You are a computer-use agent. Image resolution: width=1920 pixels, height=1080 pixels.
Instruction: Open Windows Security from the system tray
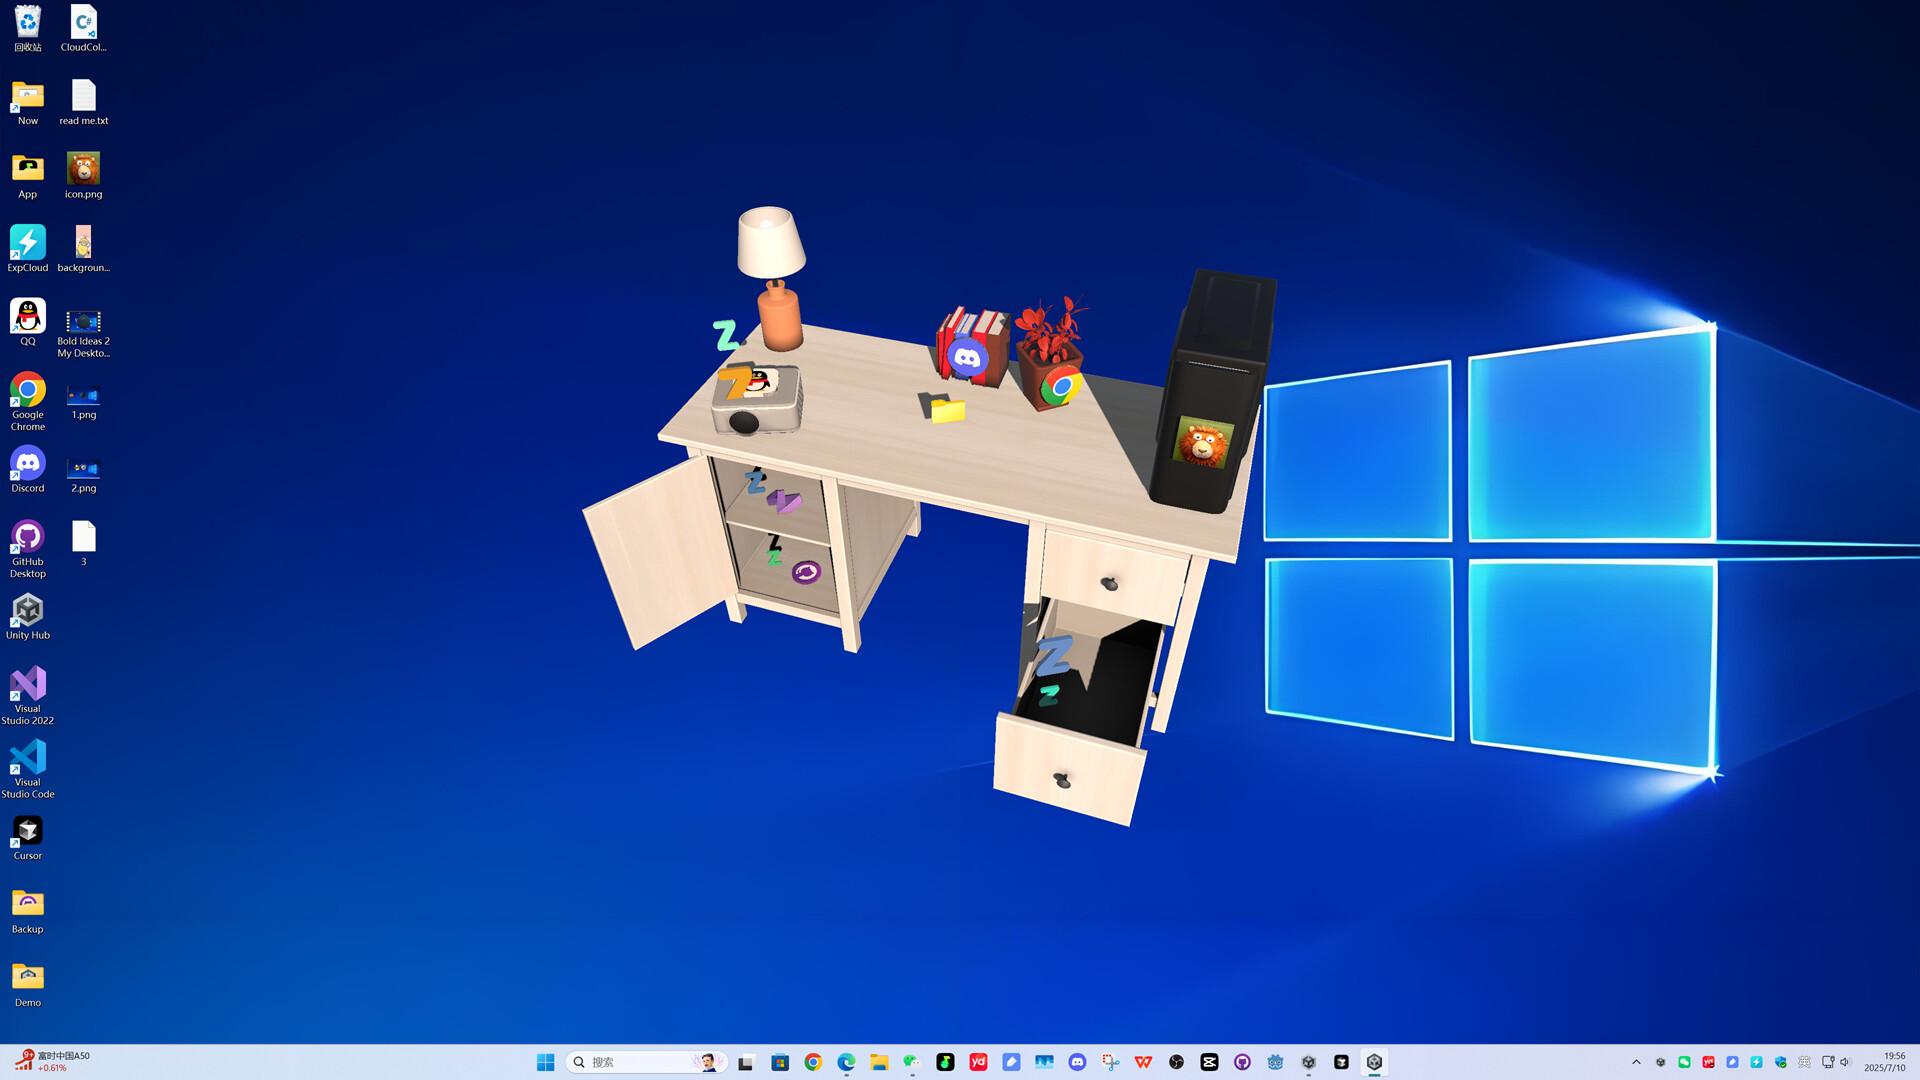point(1781,1062)
